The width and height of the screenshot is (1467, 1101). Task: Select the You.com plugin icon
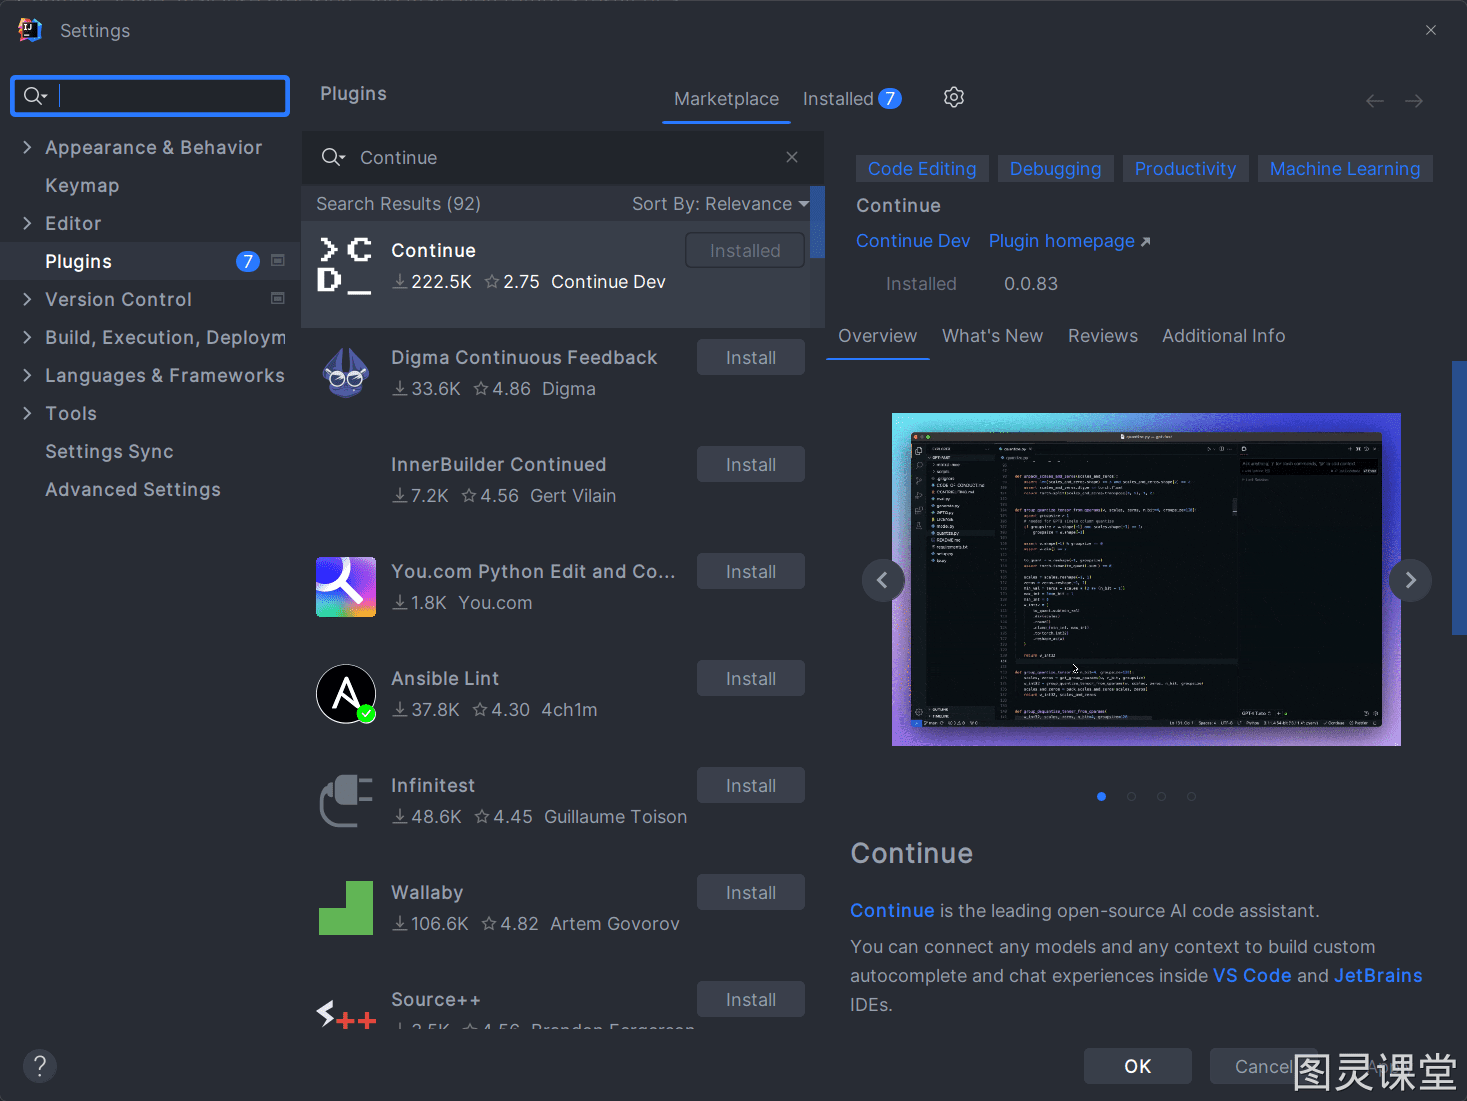pos(346,587)
